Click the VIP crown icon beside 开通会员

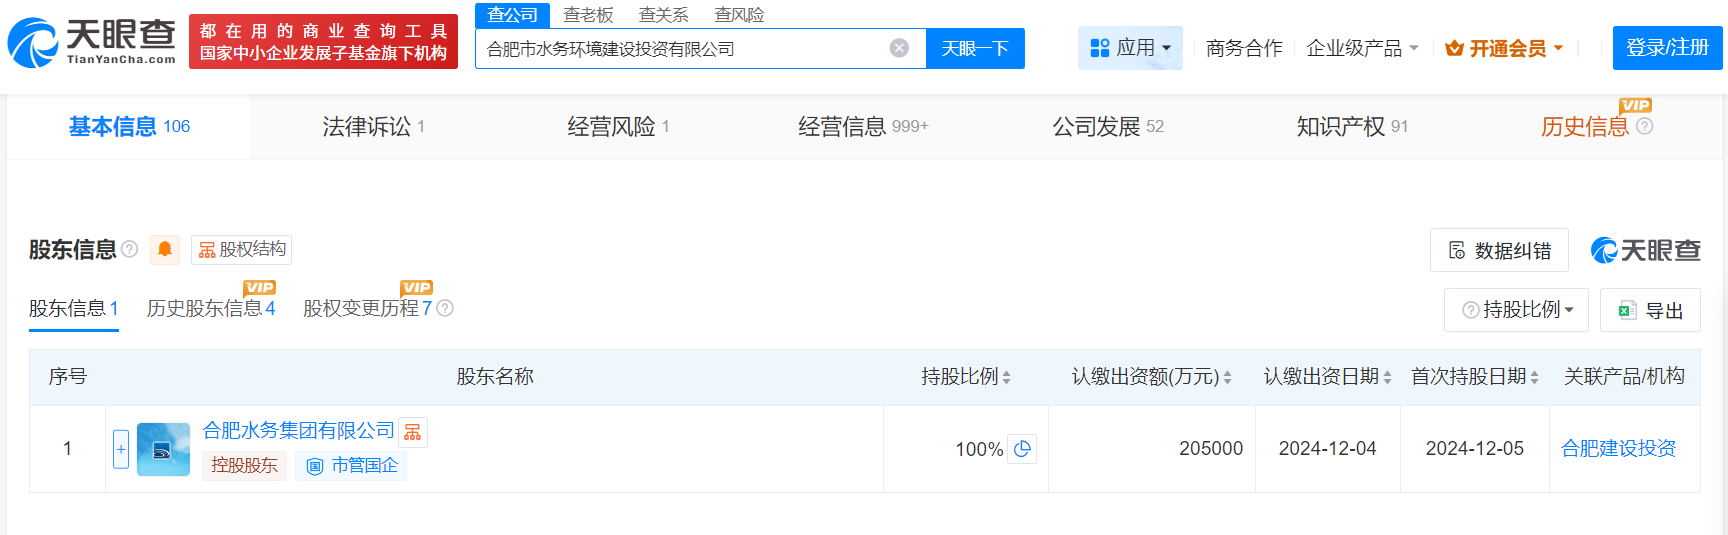coord(1454,48)
